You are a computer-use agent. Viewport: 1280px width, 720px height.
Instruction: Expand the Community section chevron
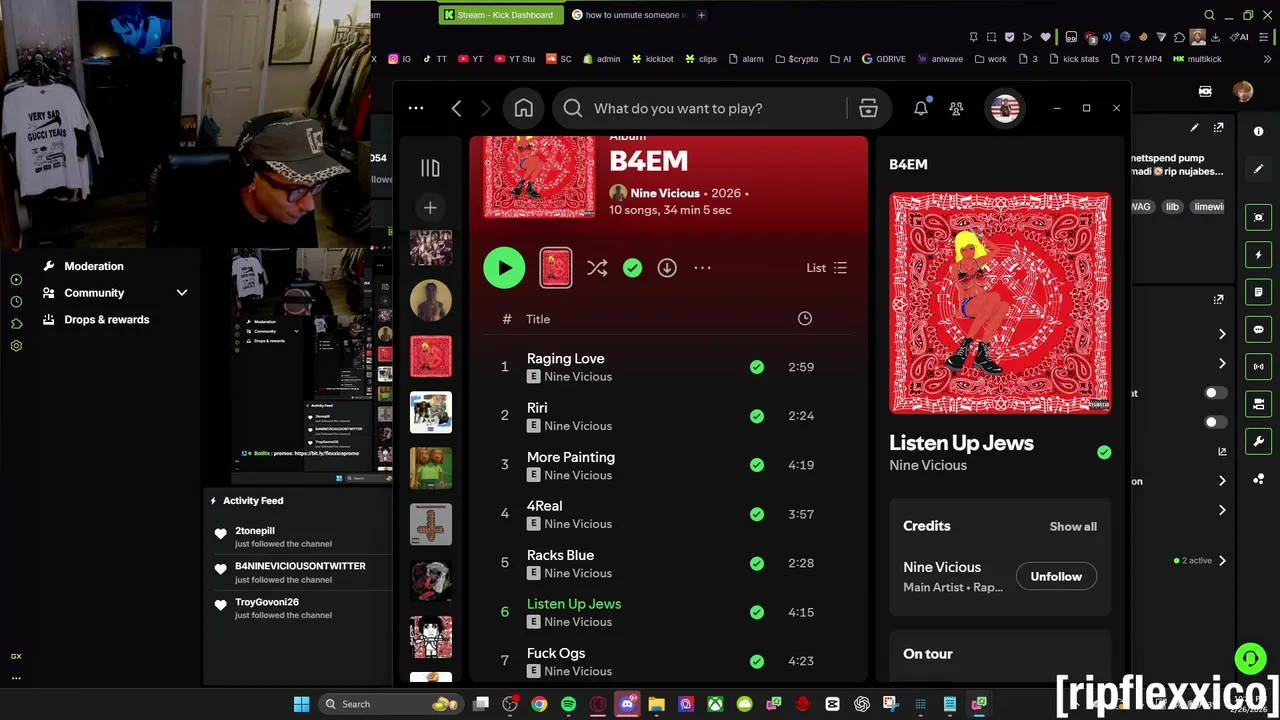tap(182, 293)
